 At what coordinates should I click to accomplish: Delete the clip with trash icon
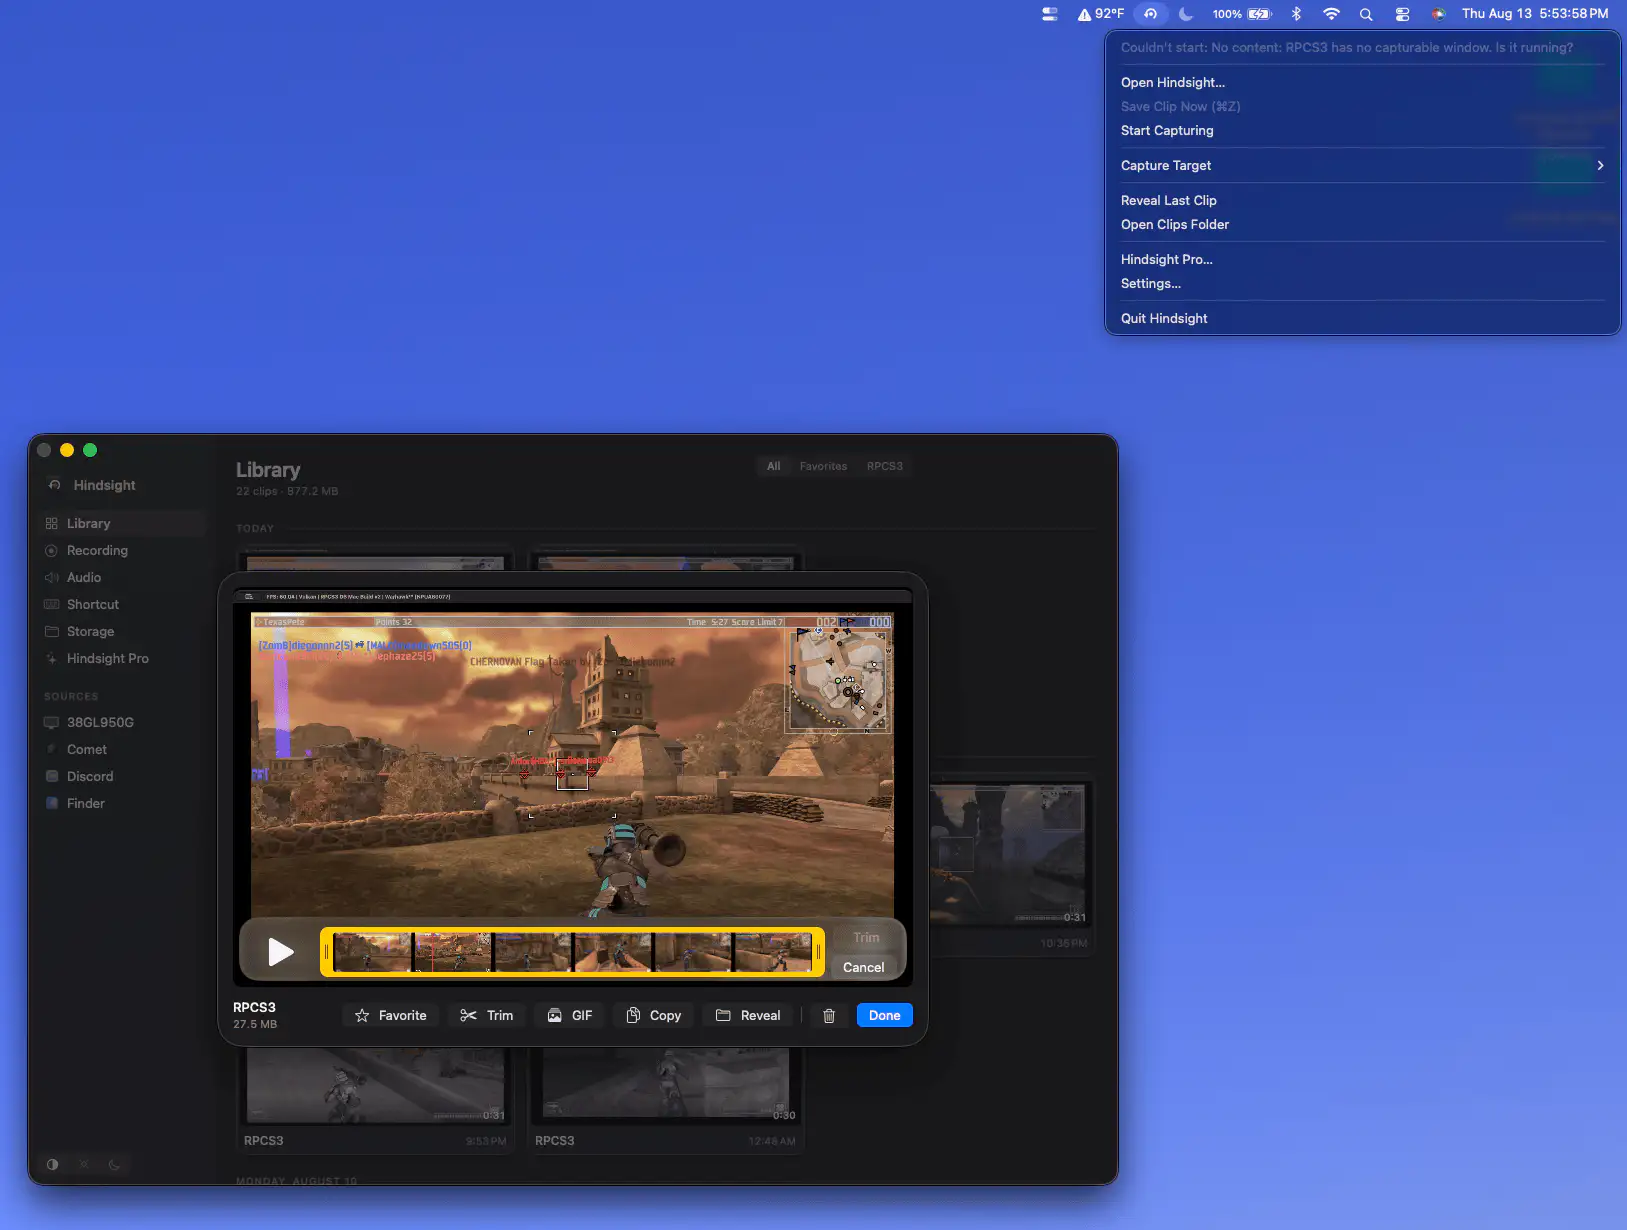click(x=829, y=1016)
